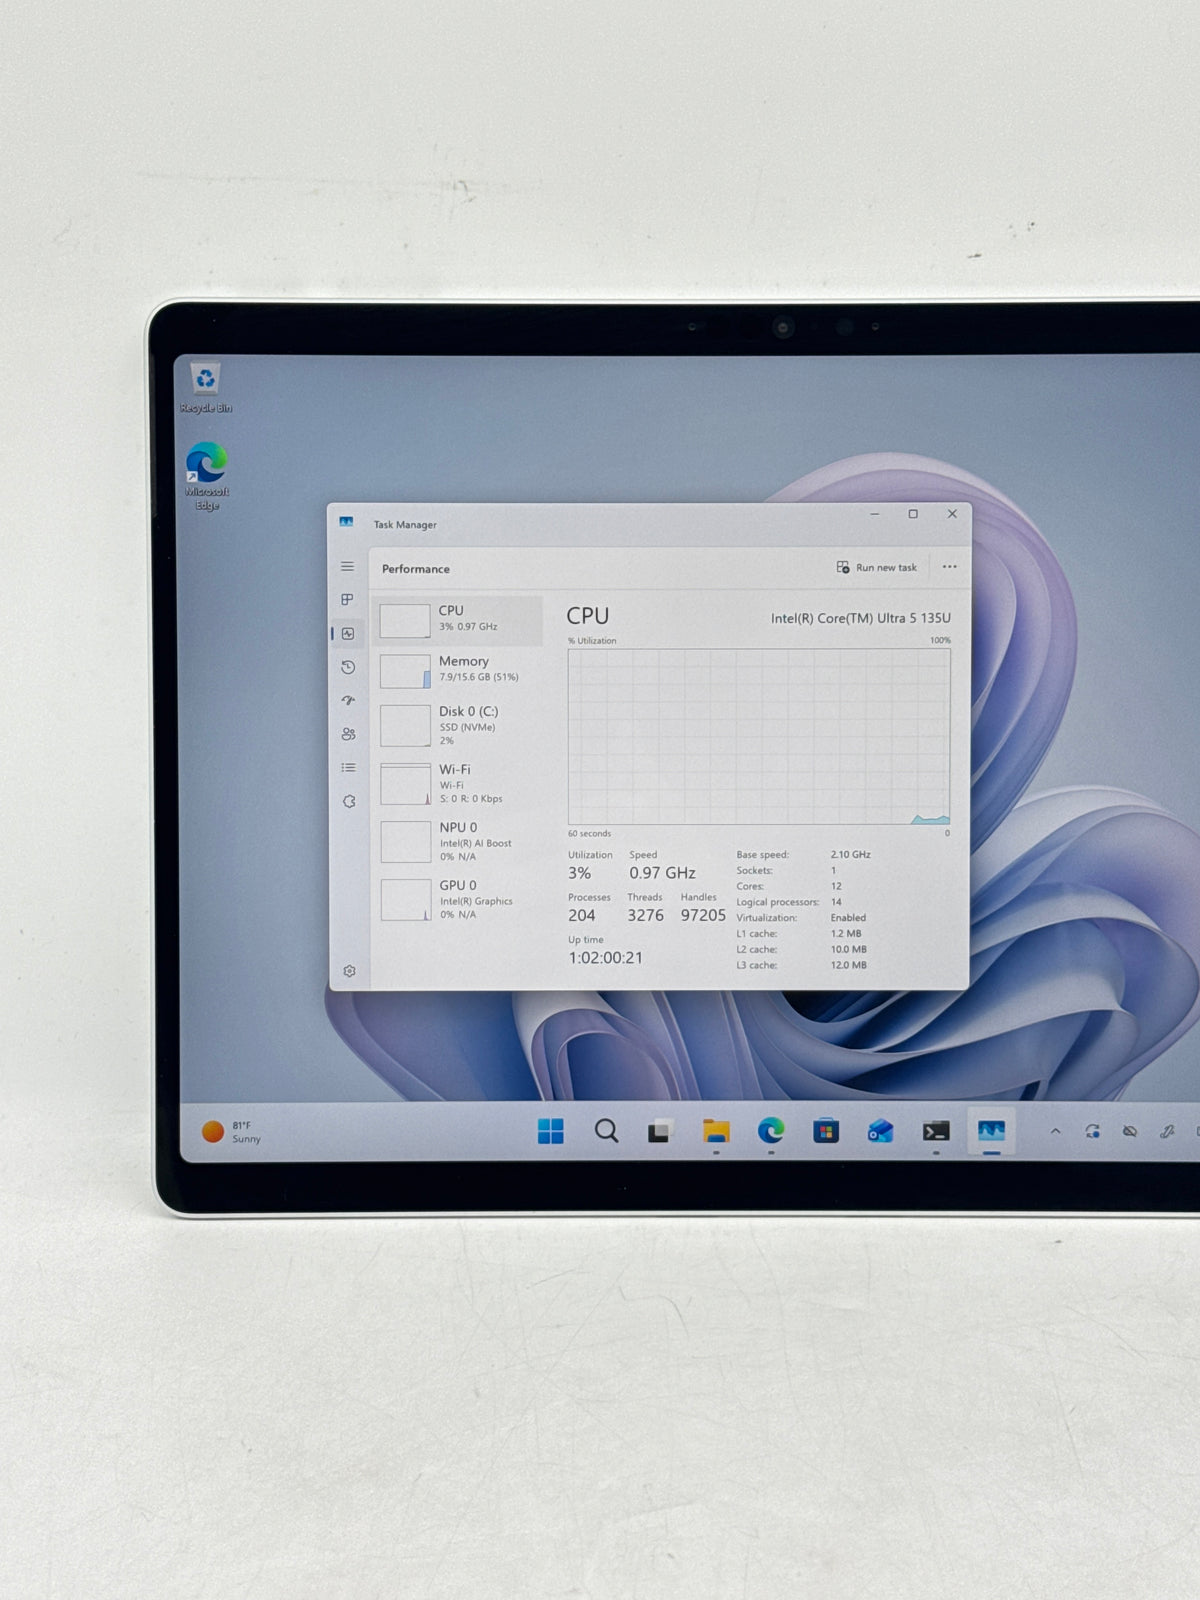Open the weather widget showing 81°F Sunny
The image size is (1200, 1600).
coord(233,1132)
